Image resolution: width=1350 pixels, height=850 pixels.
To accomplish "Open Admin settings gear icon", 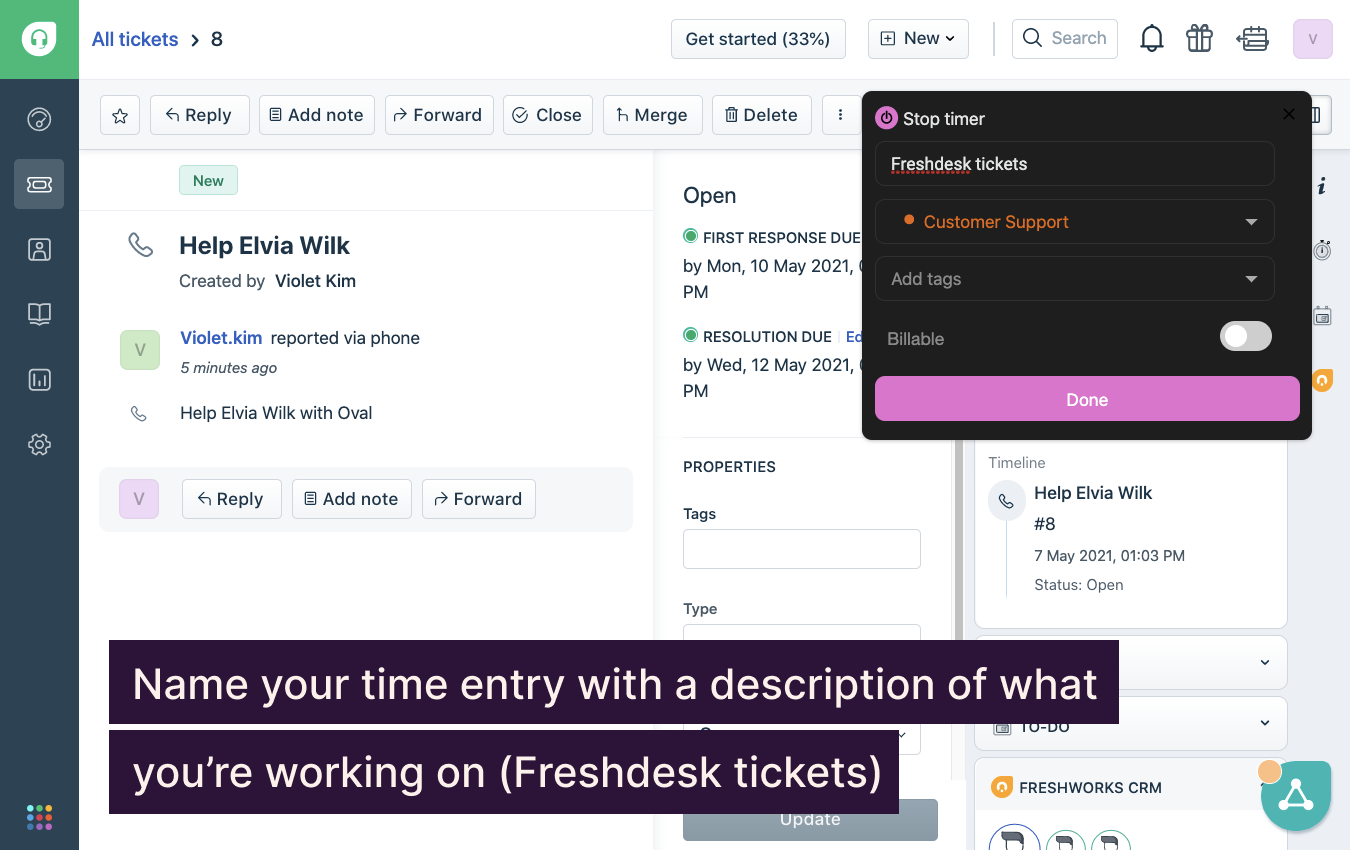I will point(39,445).
